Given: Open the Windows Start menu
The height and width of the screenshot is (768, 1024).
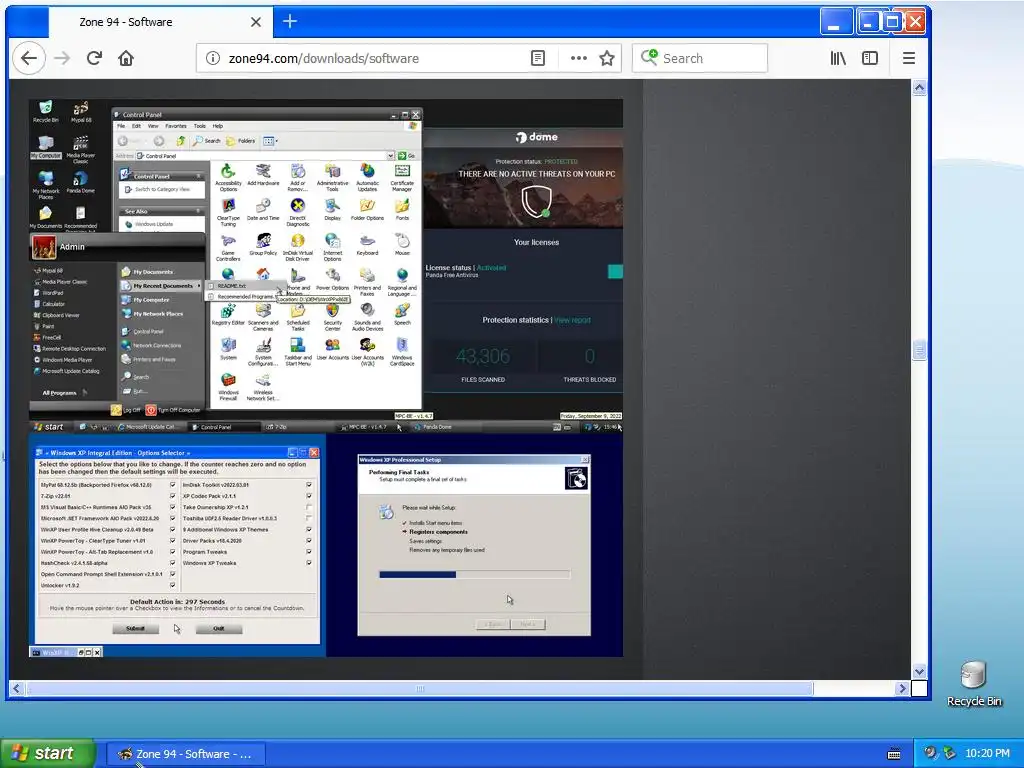Looking at the screenshot, I should [x=47, y=753].
